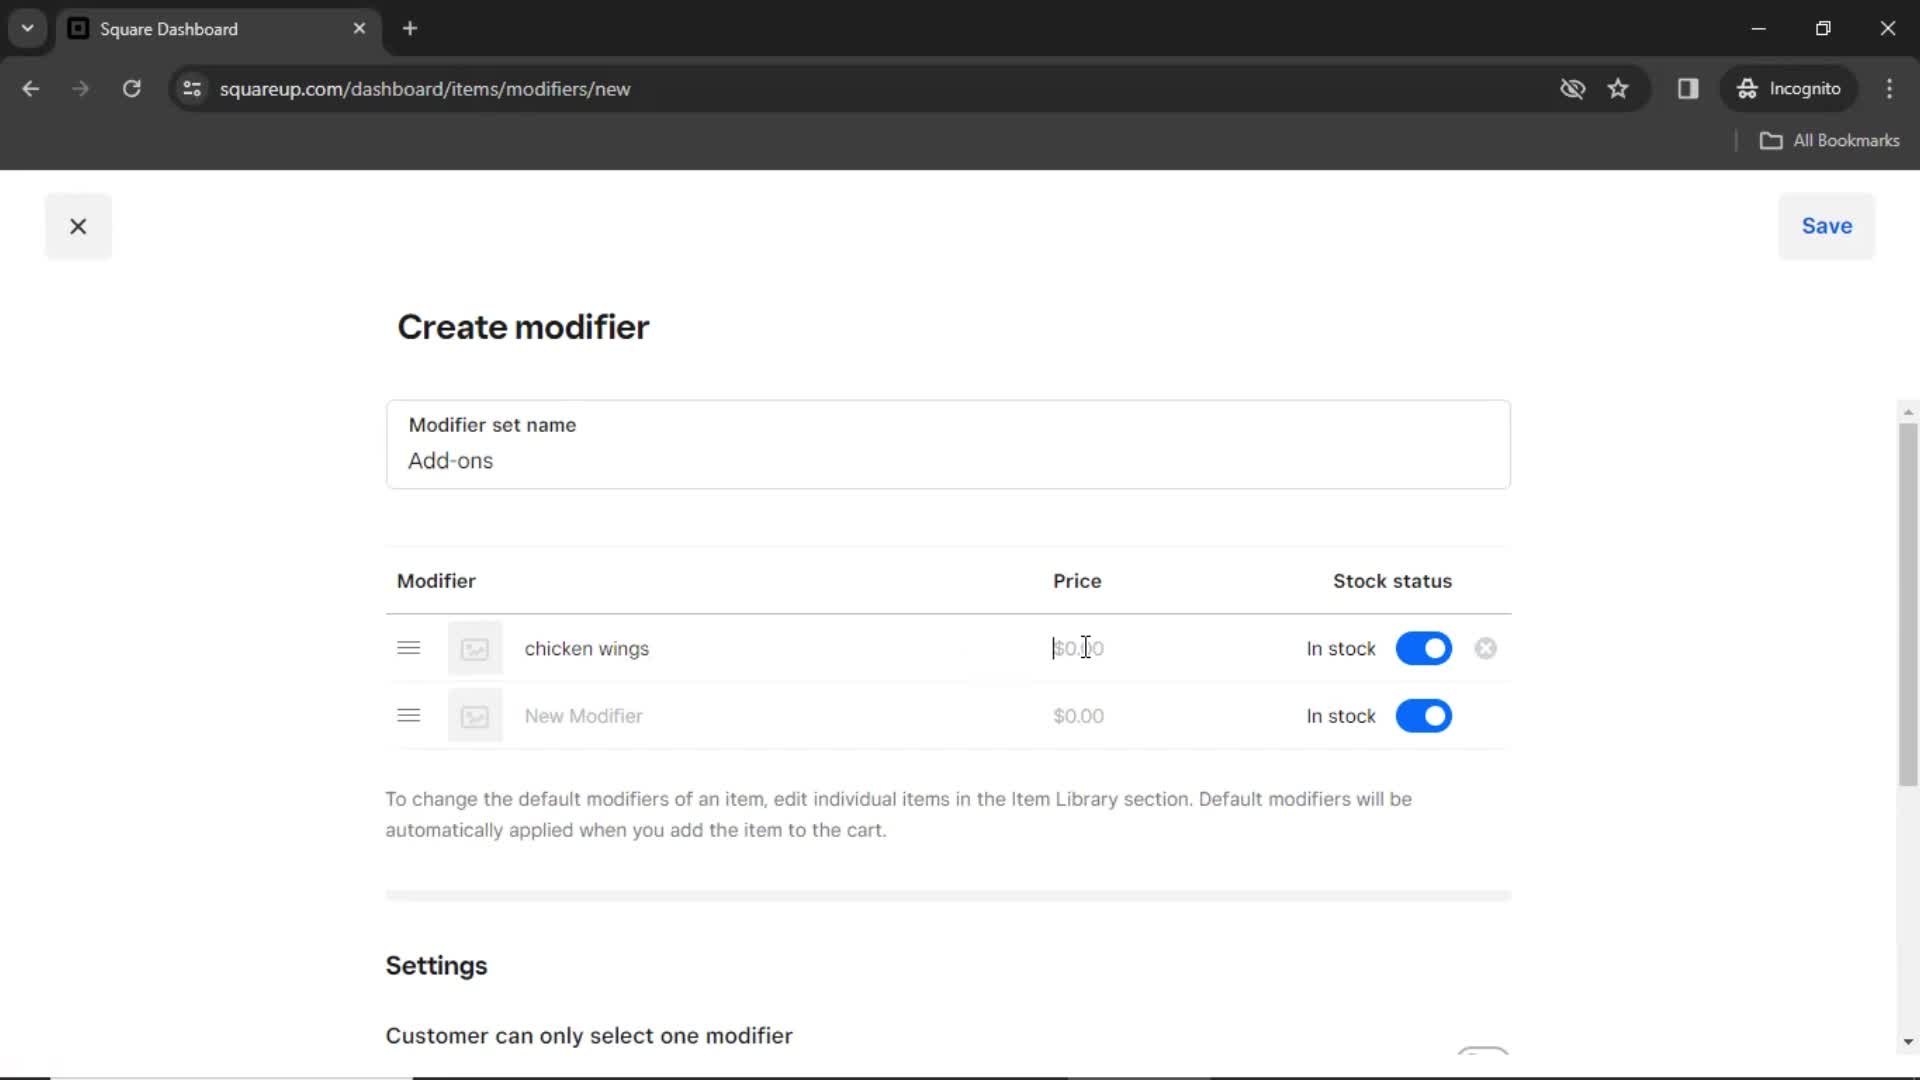Open the browser side panel
1920x1080 pixels.
pos(1688,89)
